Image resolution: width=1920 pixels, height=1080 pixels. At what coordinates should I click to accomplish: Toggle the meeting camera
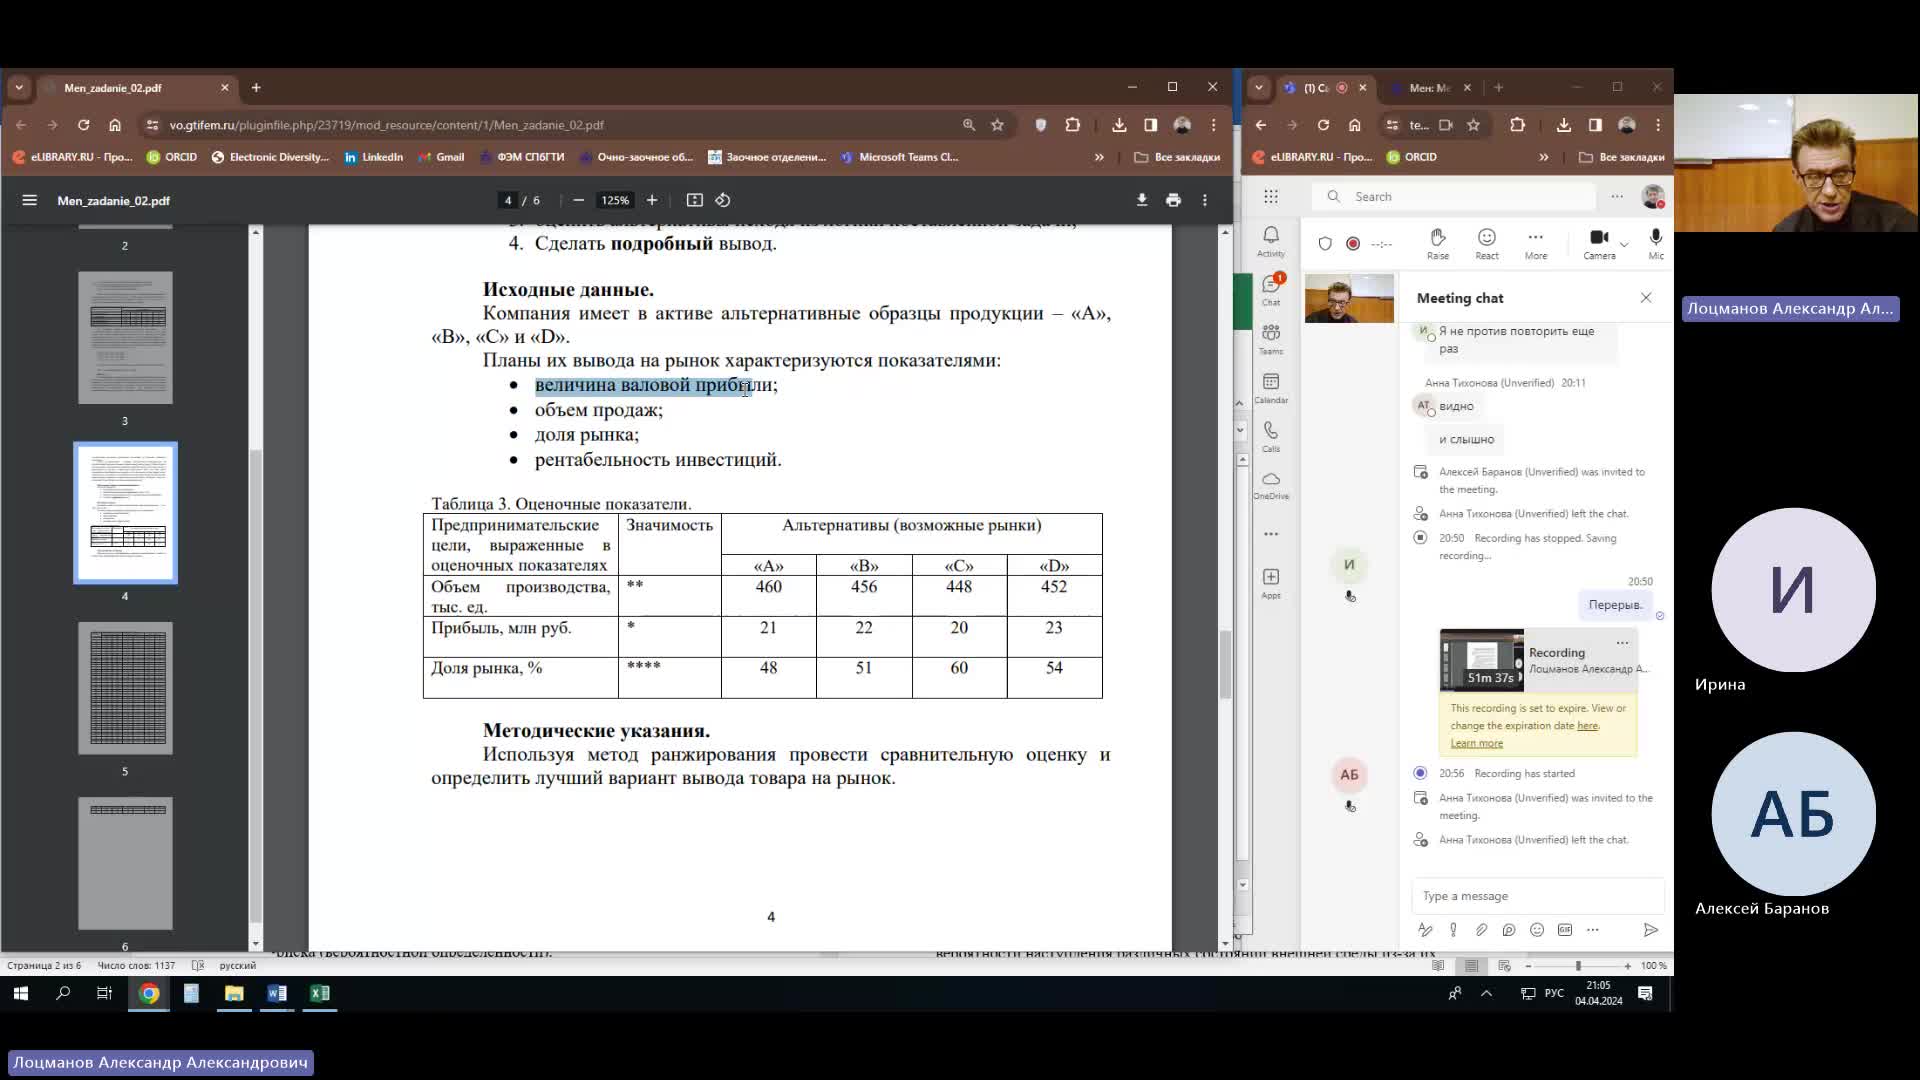coord(1599,243)
